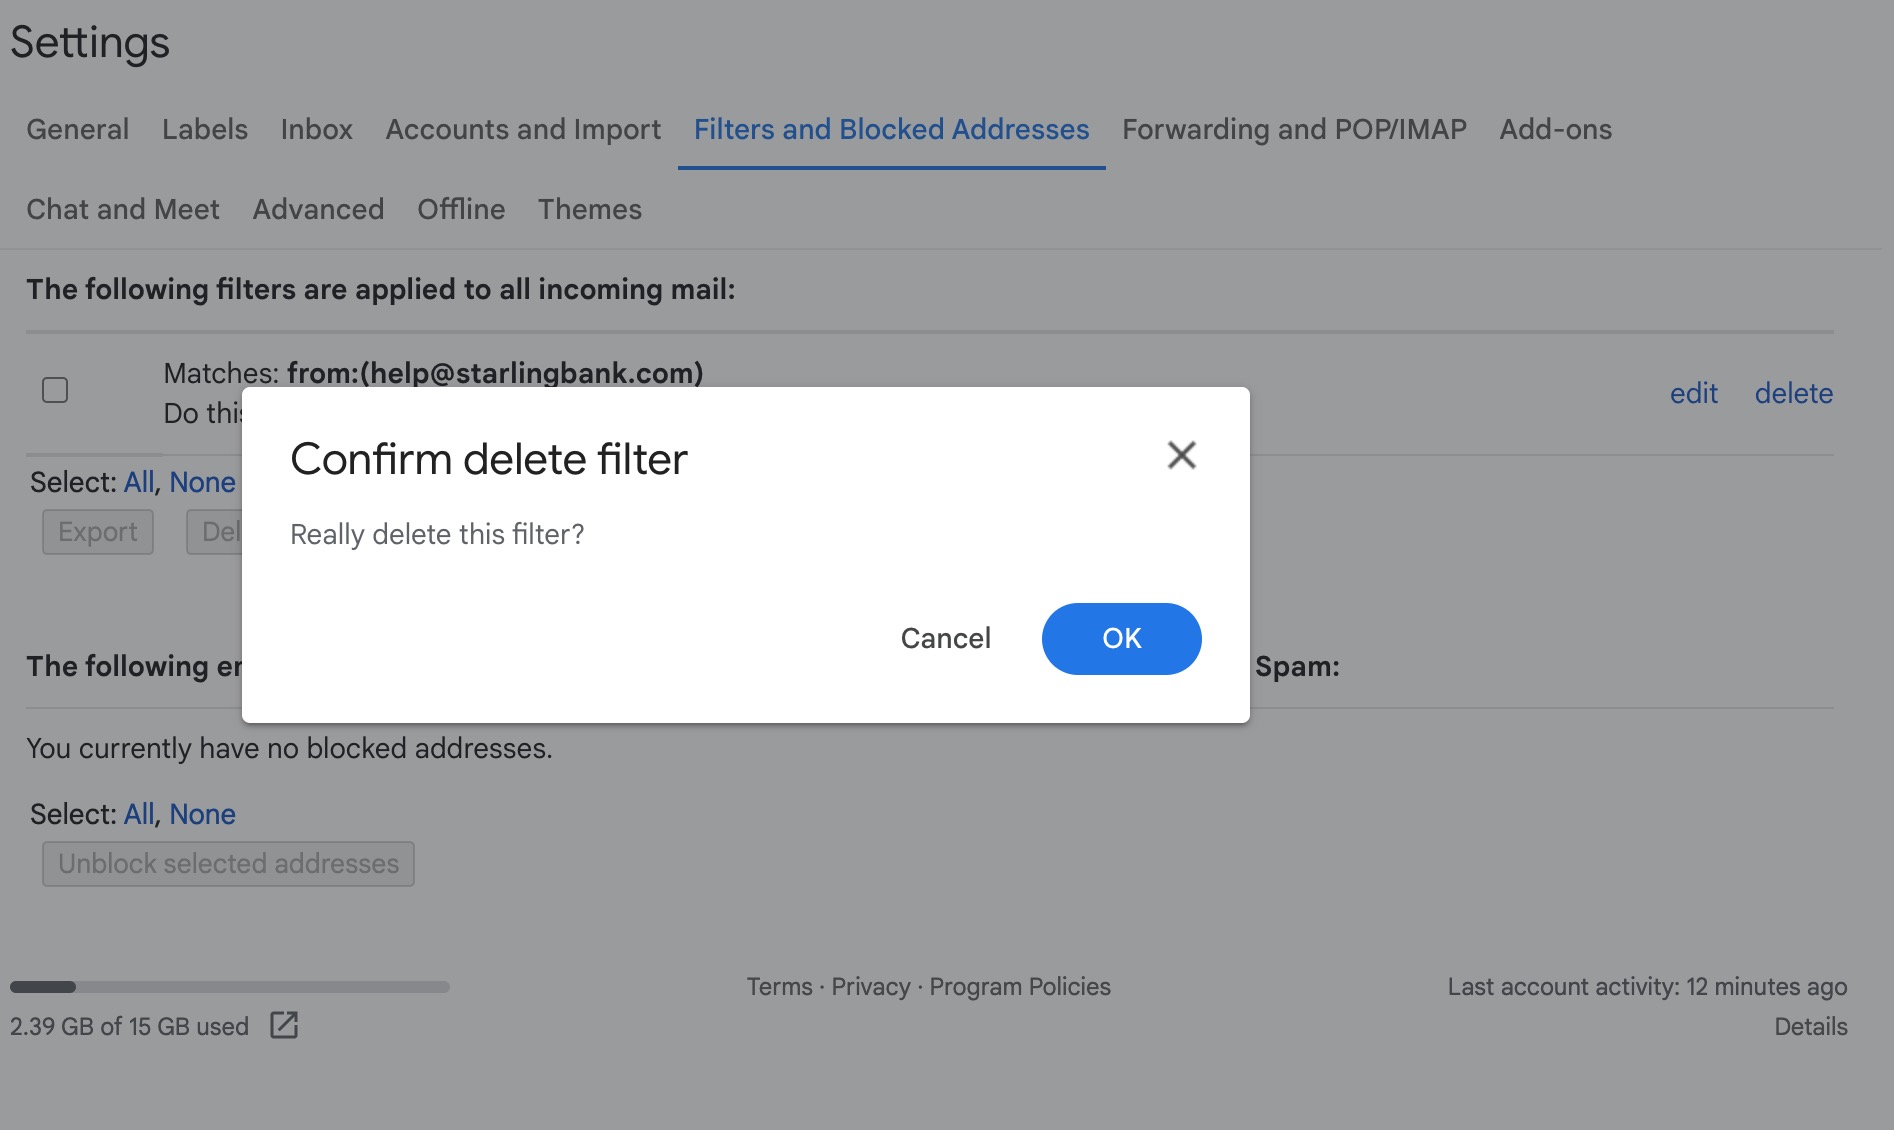Switch to the Add-ons tab
The image size is (1894, 1130).
click(1555, 129)
